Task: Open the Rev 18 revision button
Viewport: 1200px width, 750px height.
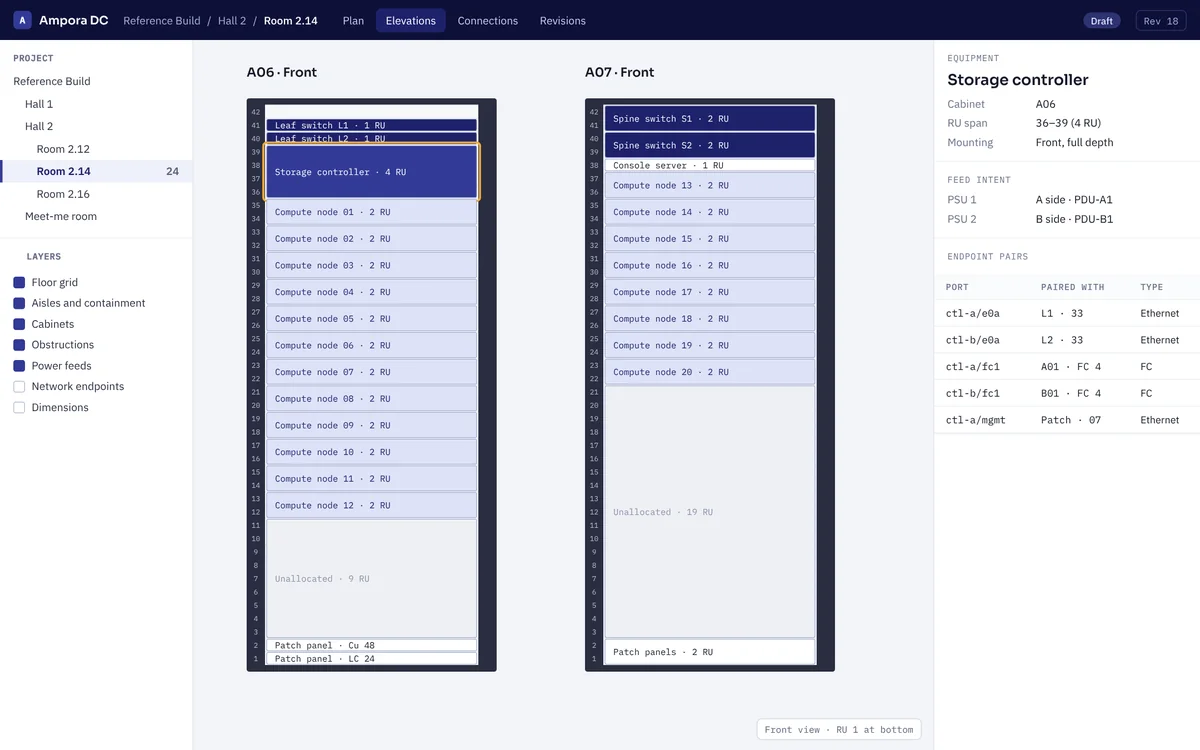Action: coord(1161,20)
